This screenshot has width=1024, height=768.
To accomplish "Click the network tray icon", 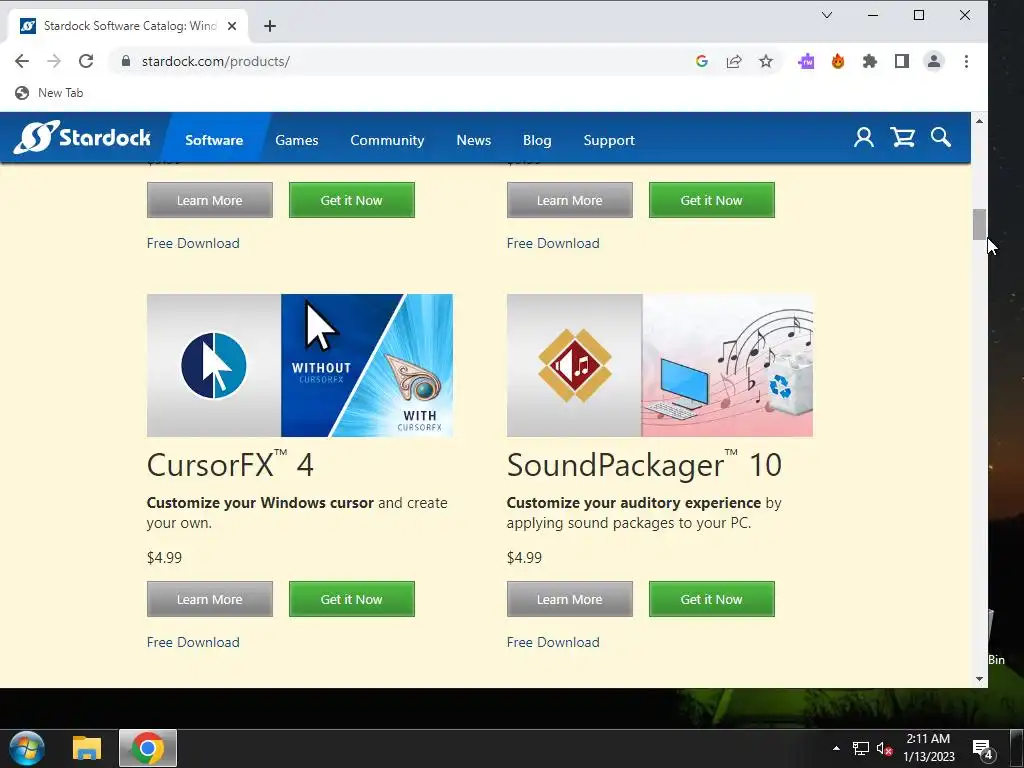I will pyautogui.click(x=860, y=748).
